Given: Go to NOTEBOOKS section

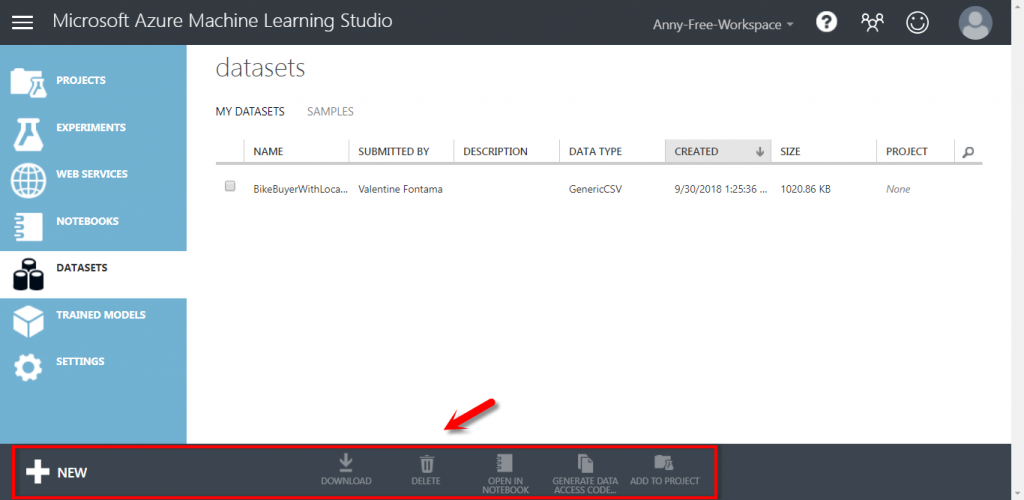Looking at the screenshot, I should coord(88,221).
